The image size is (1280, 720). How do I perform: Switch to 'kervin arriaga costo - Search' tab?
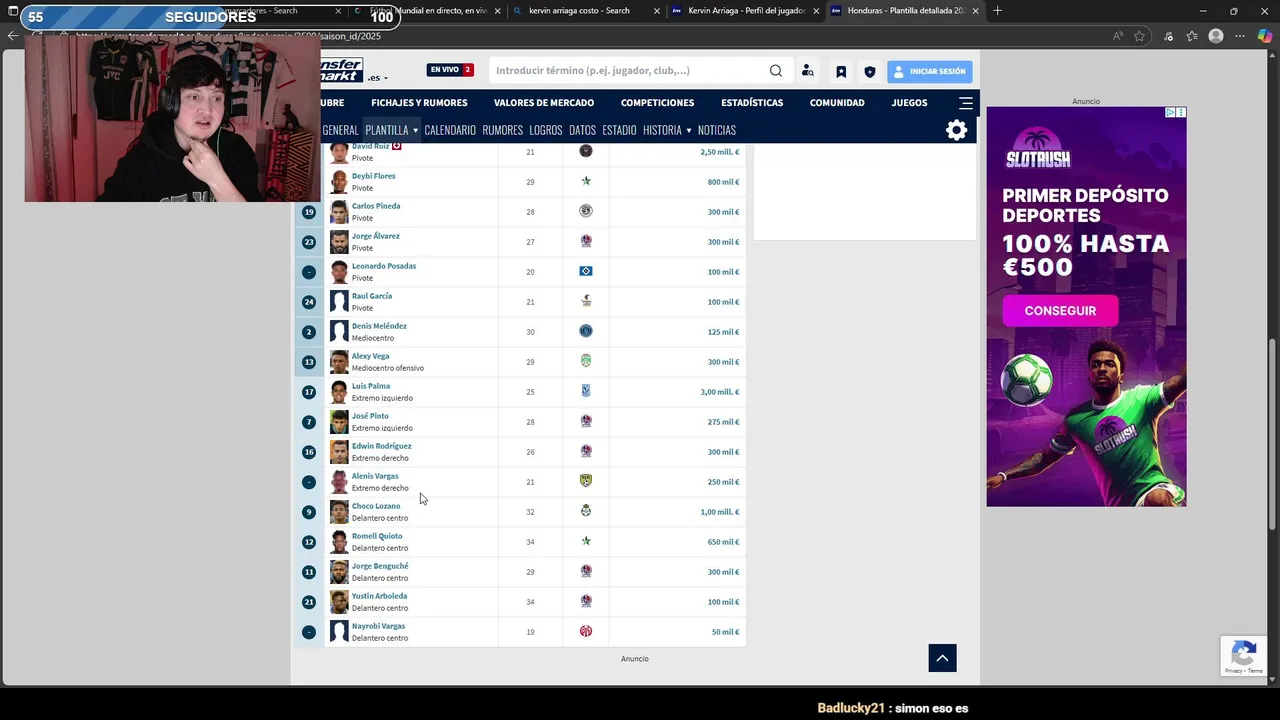[x=585, y=11]
